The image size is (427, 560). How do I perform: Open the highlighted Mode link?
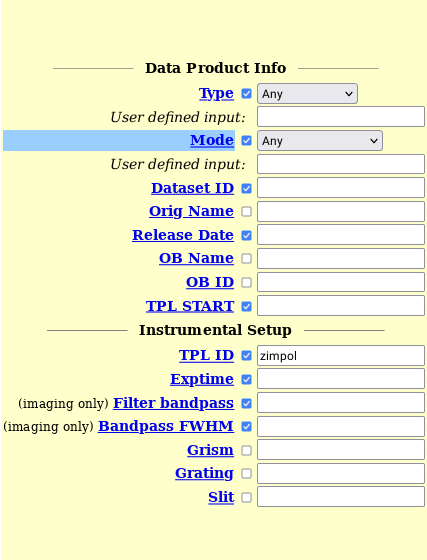212,140
